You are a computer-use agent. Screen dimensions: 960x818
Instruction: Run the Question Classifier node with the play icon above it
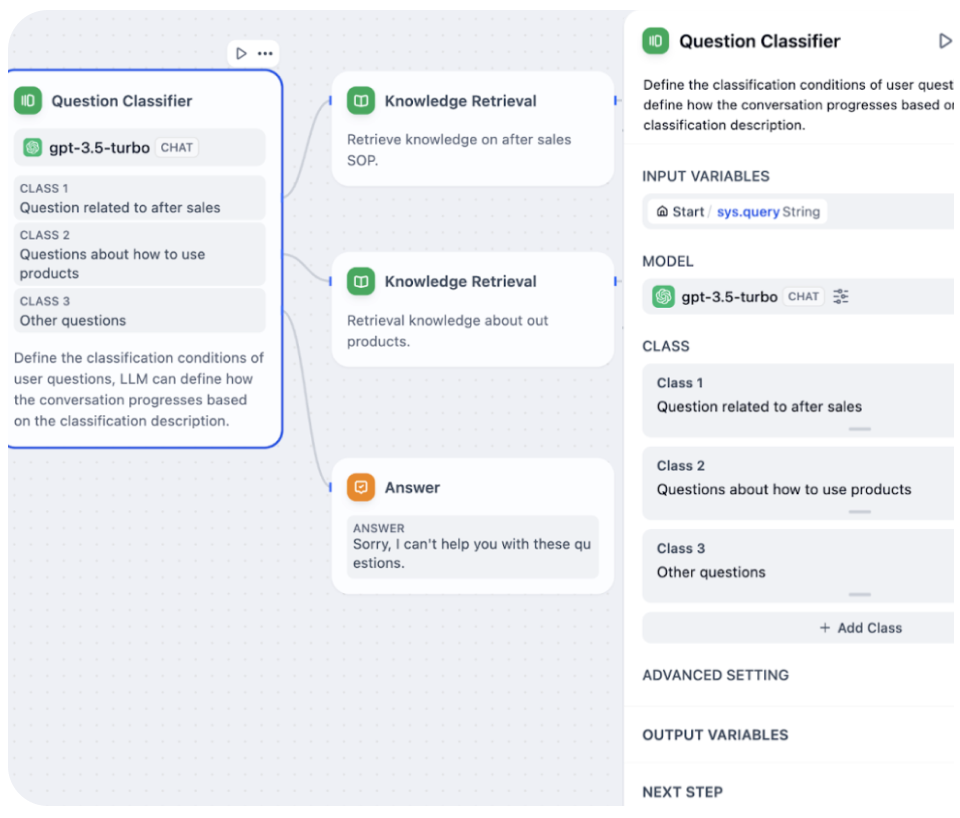point(241,54)
